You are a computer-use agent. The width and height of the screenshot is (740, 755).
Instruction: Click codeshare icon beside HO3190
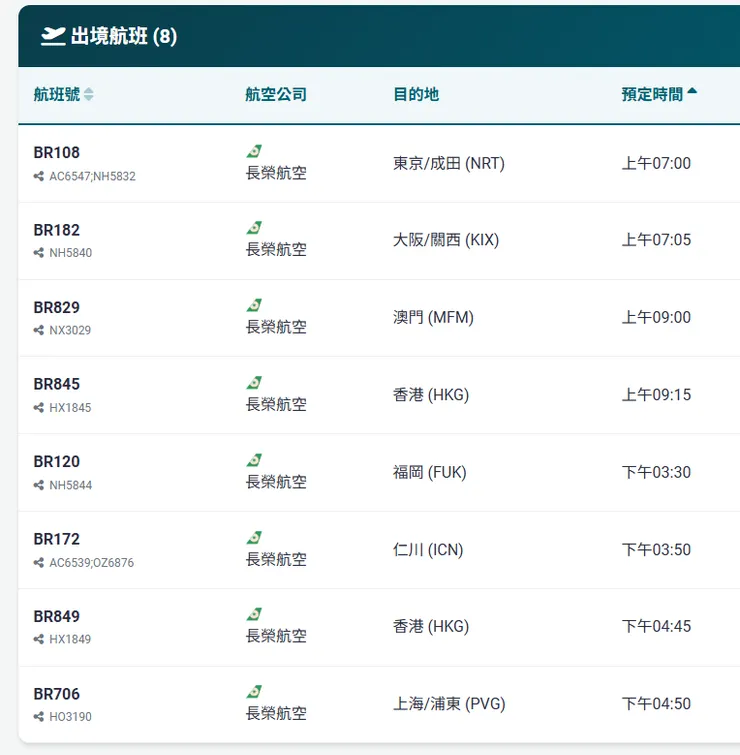[39, 717]
